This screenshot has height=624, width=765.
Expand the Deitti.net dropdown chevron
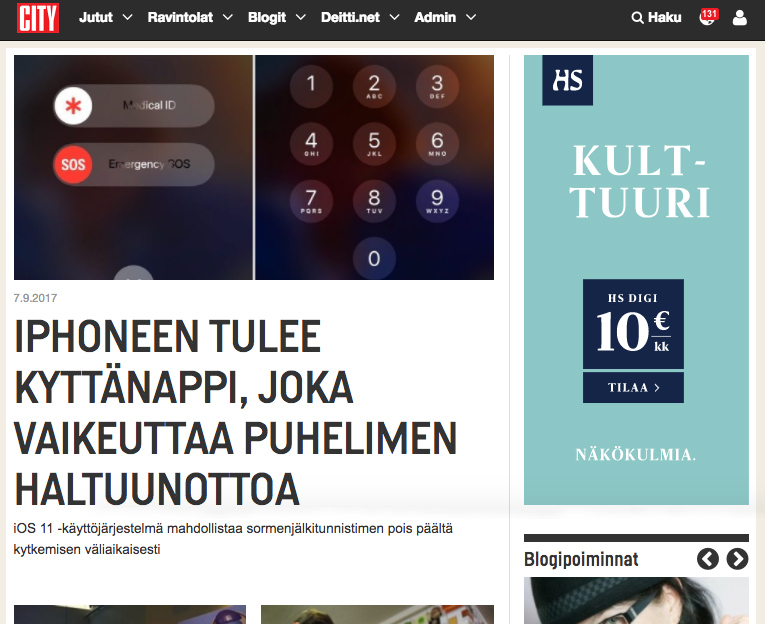pos(393,18)
